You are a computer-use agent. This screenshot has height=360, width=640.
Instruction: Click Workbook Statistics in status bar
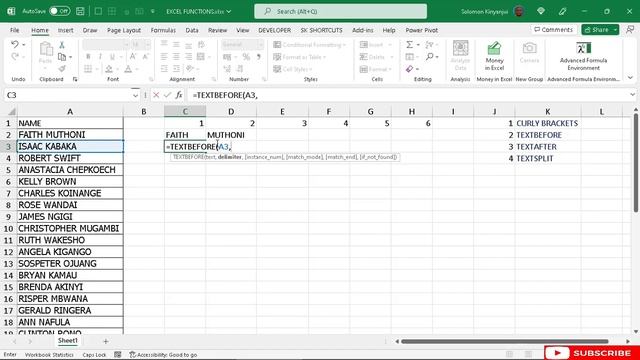(x=49, y=355)
